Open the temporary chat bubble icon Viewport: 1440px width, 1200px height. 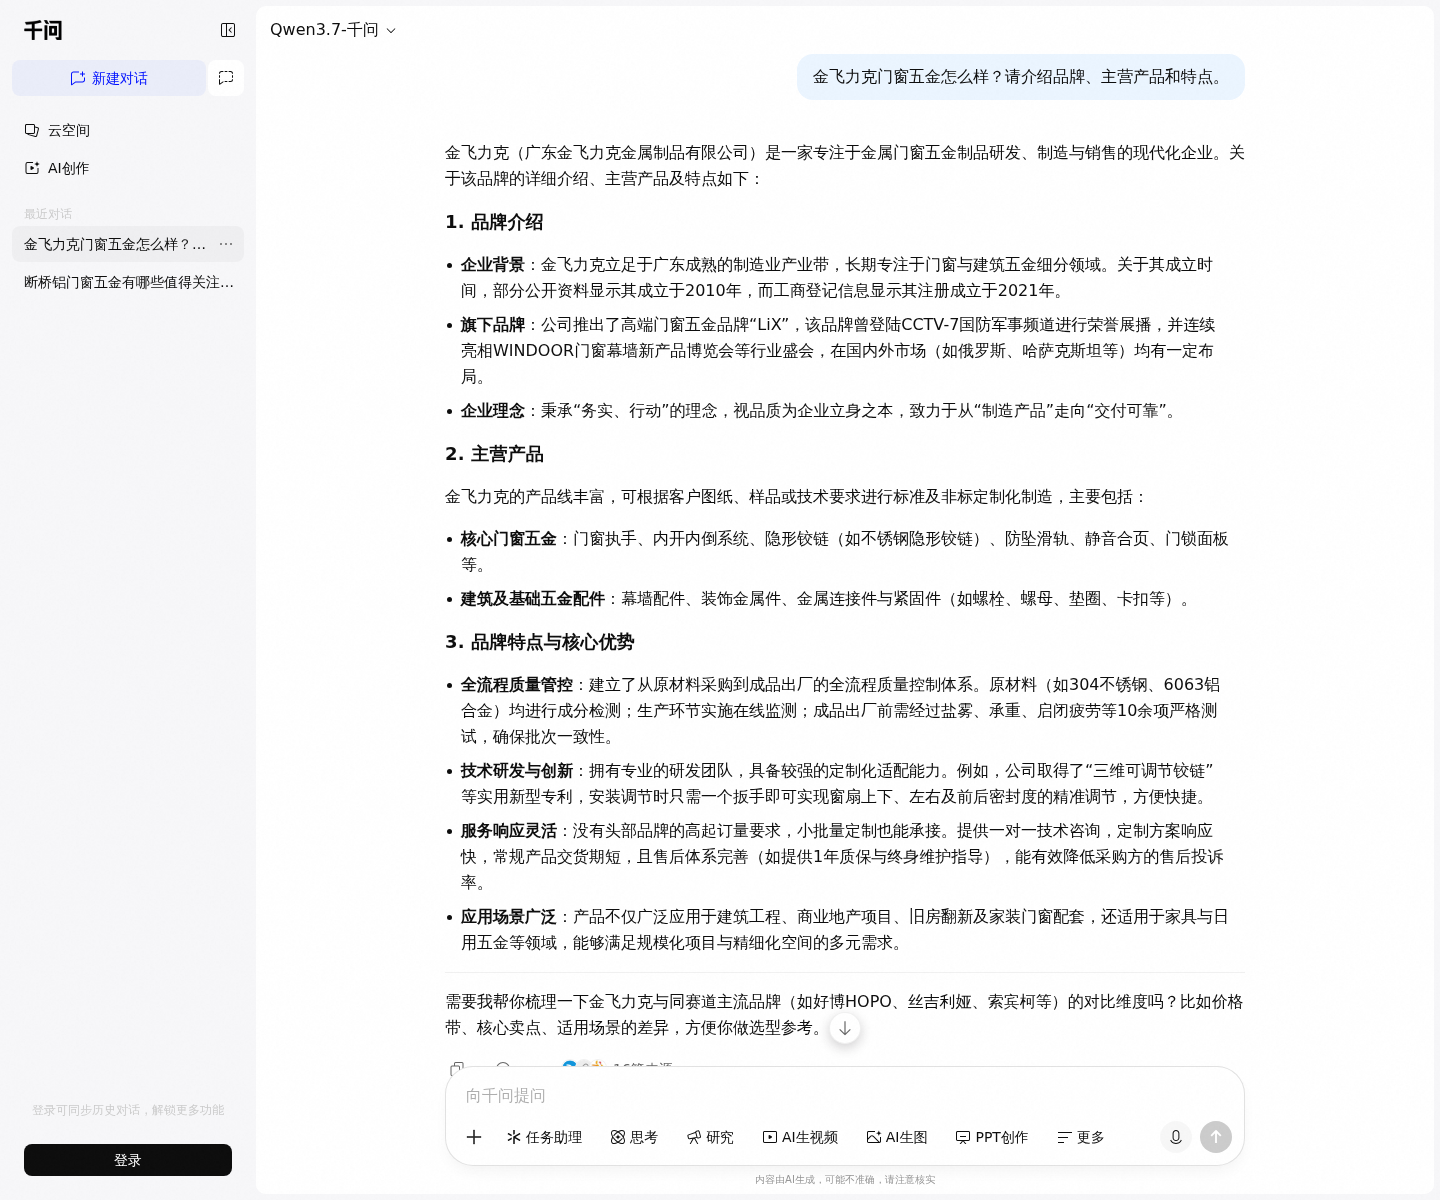click(x=226, y=78)
